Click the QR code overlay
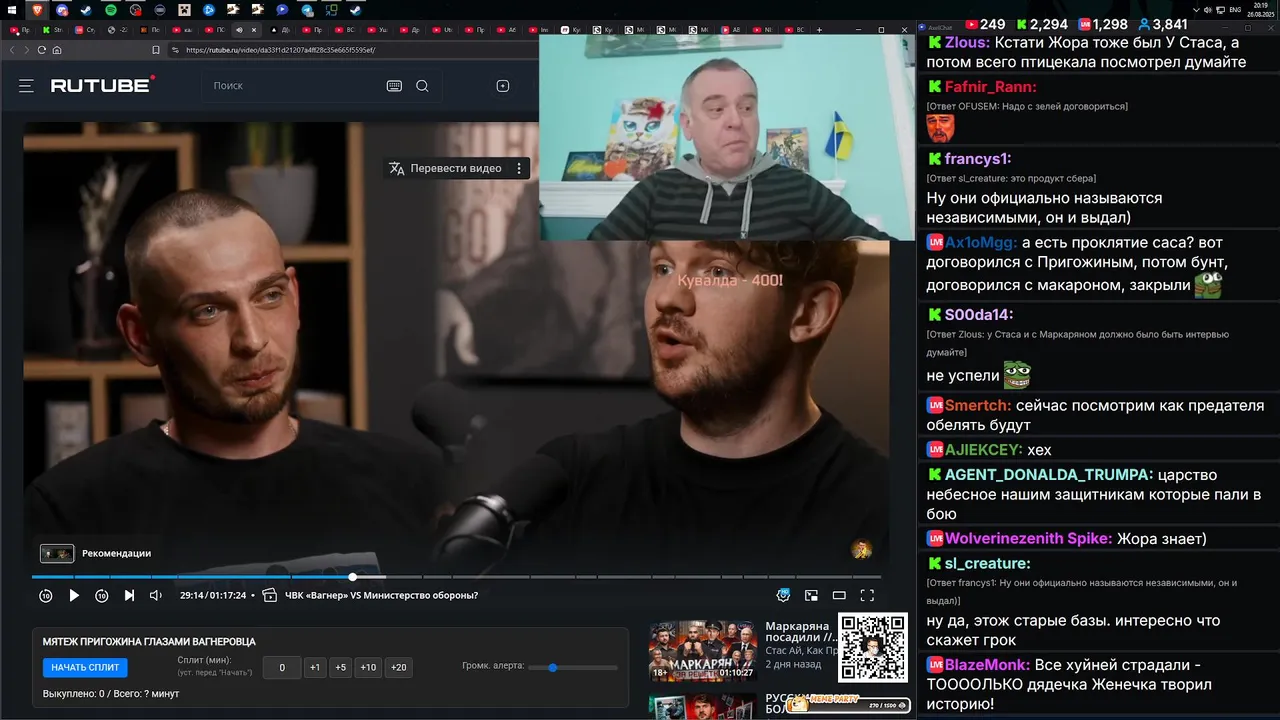The width and height of the screenshot is (1280, 720). click(x=873, y=647)
